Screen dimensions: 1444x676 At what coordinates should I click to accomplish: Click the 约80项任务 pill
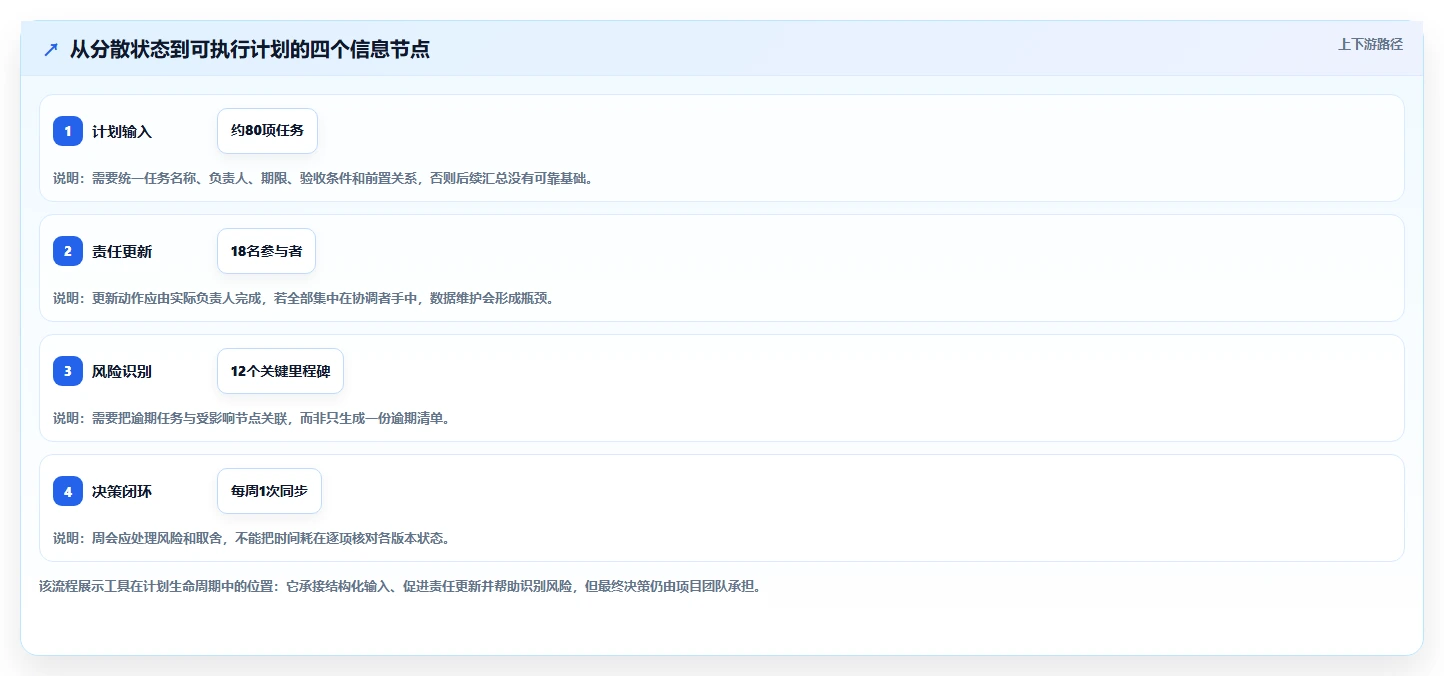pos(267,131)
